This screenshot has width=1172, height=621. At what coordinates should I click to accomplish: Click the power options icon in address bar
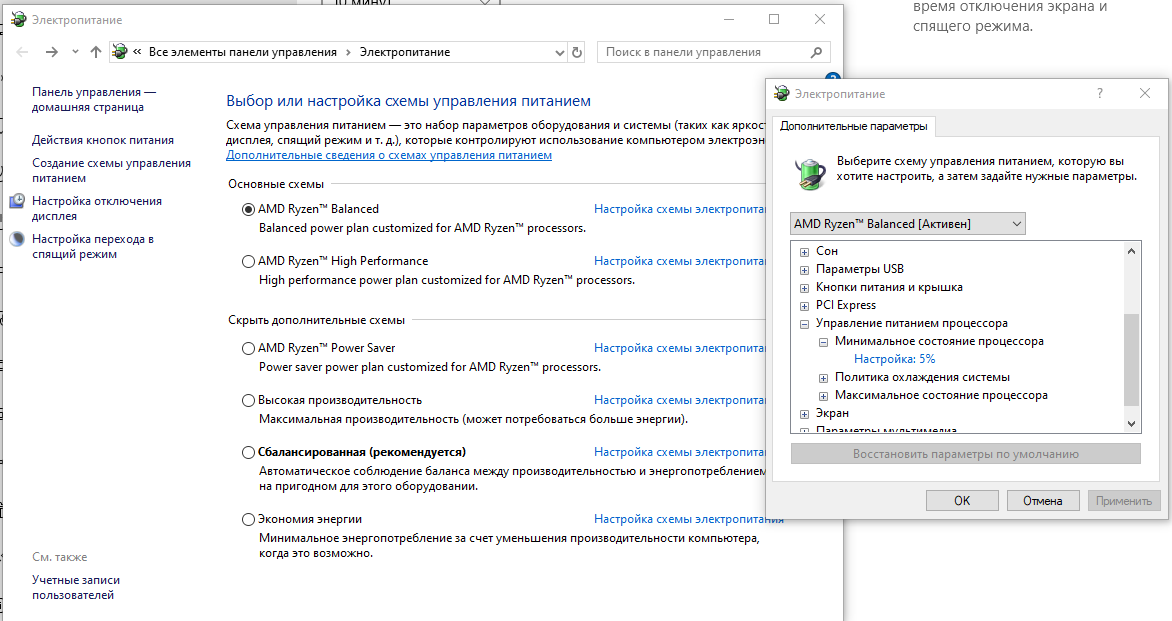119,52
